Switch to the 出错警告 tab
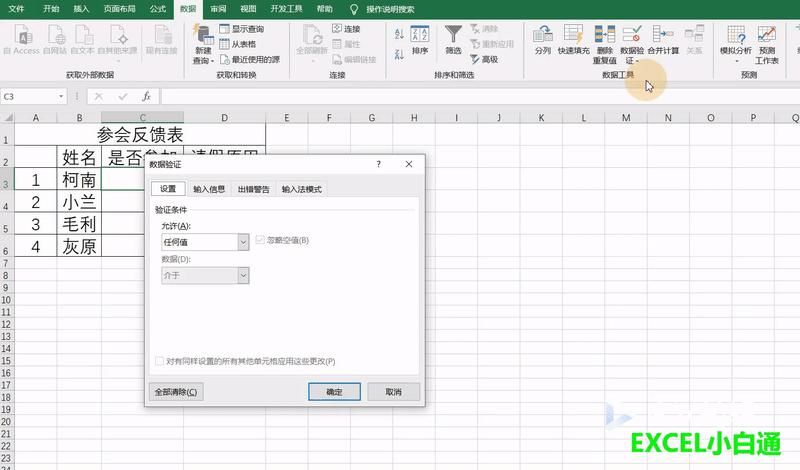The height and width of the screenshot is (470, 800). point(253,188)
